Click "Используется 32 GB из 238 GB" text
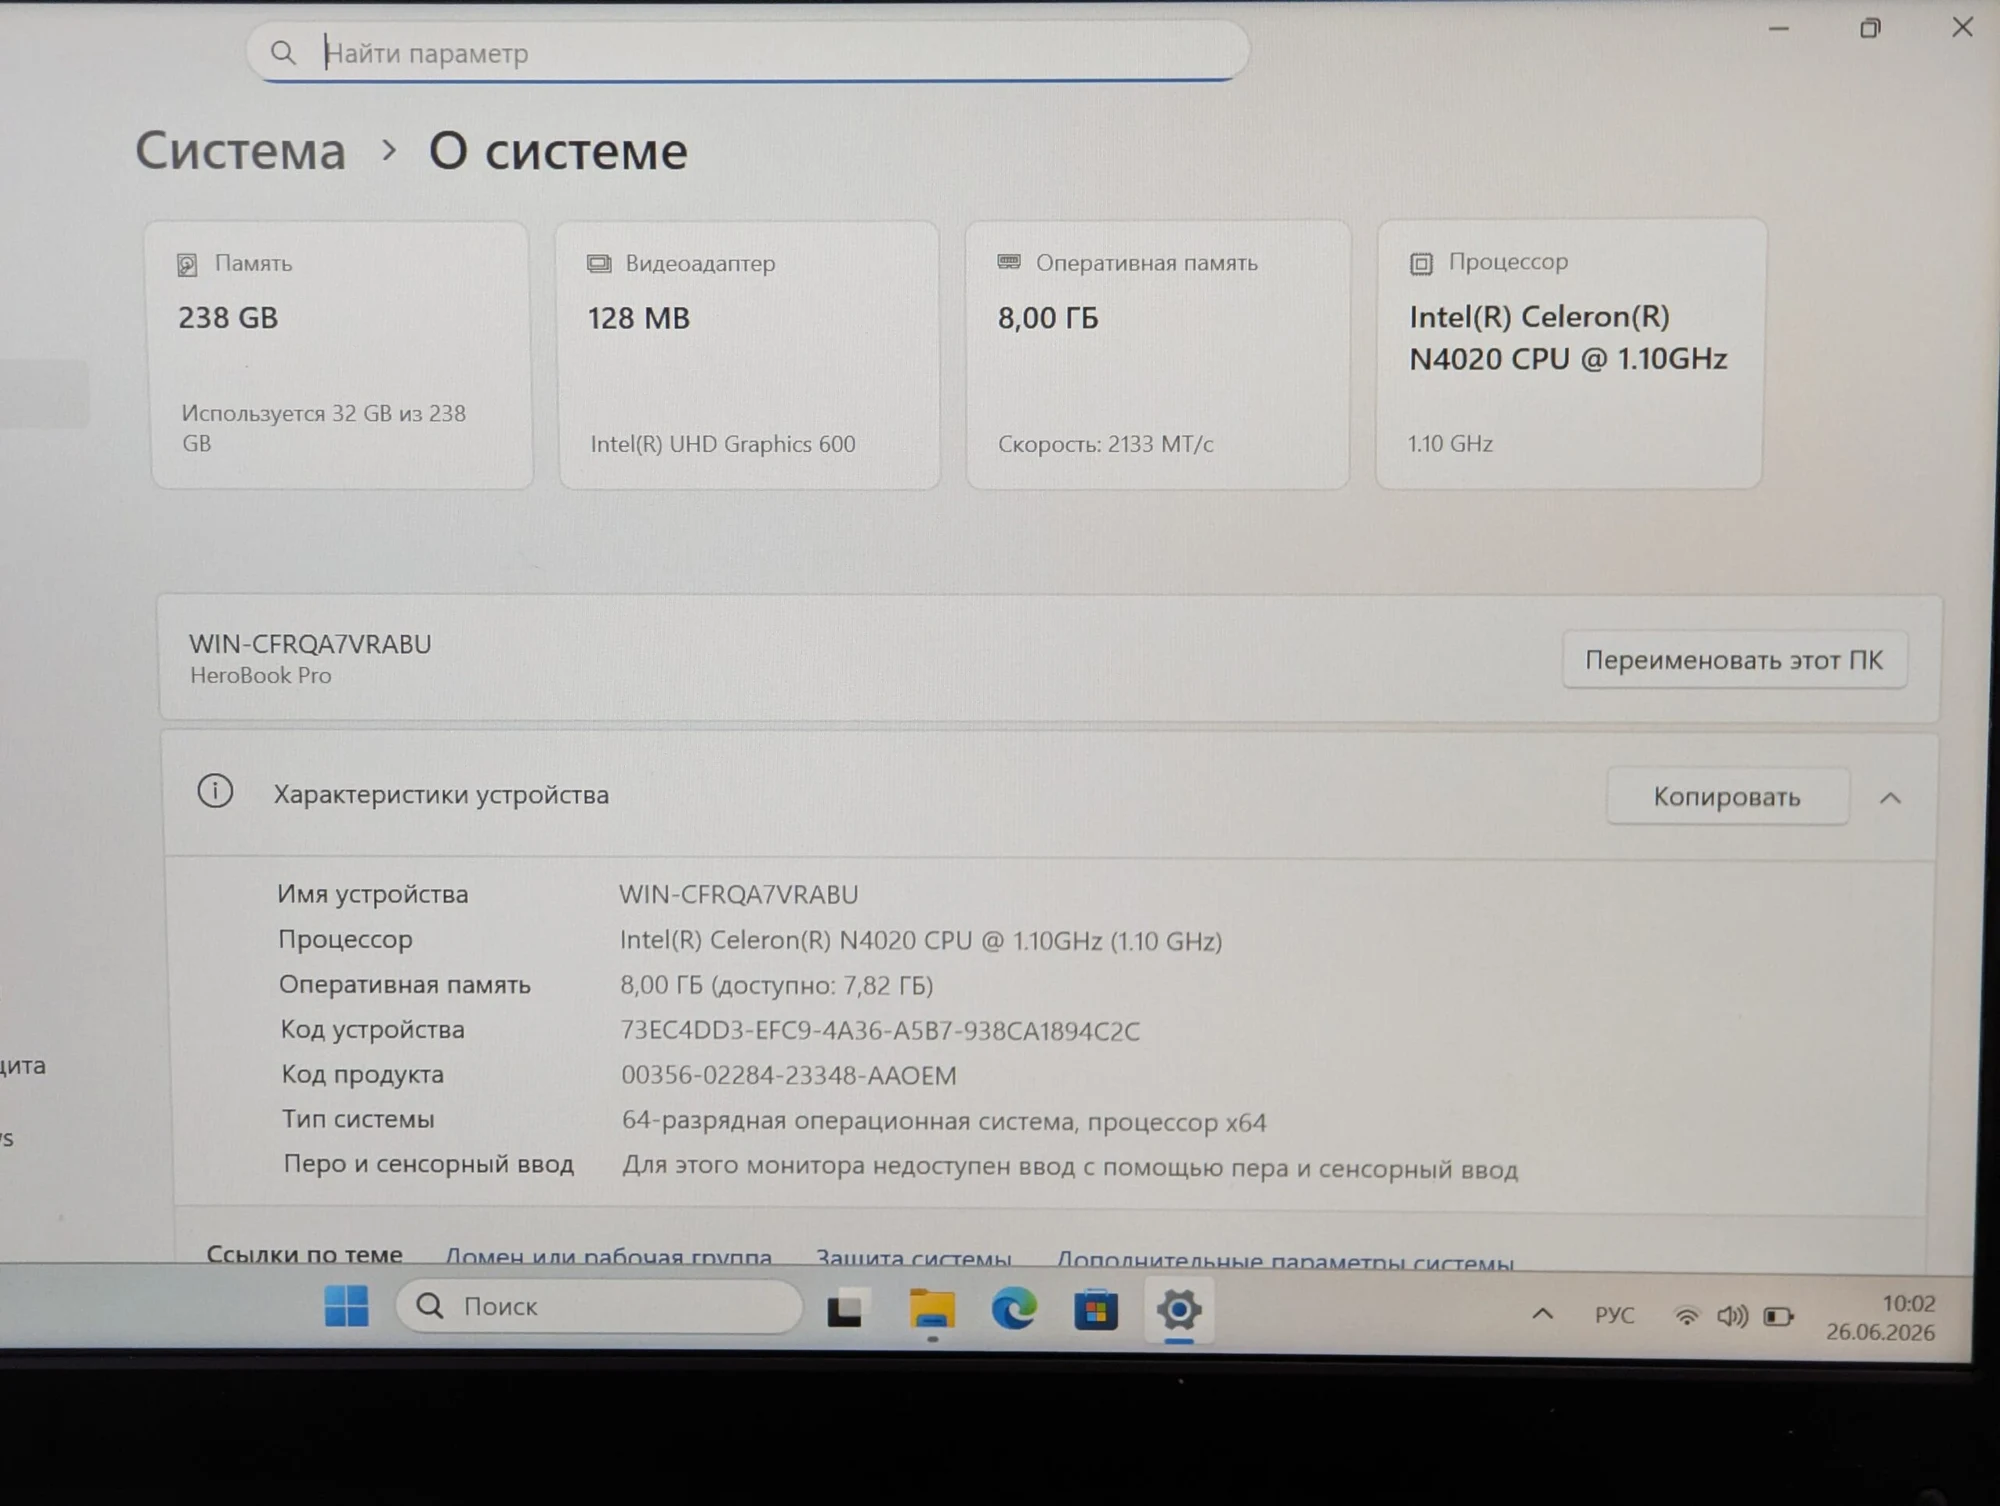 (323, 428)
